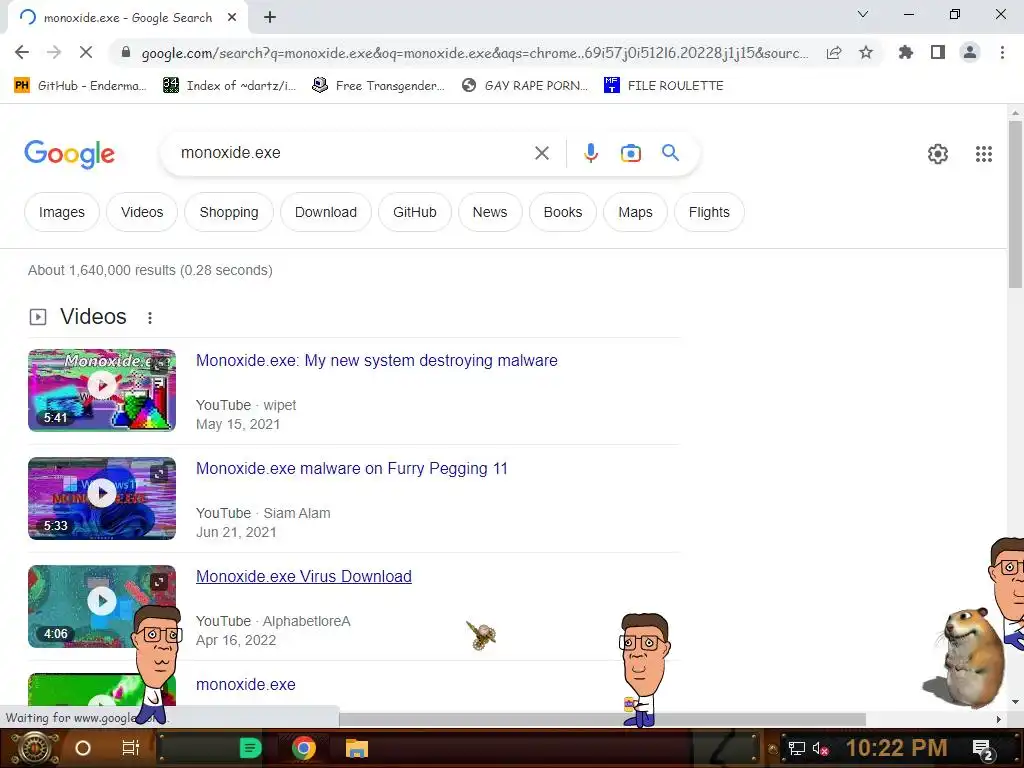Toggle the Chrome side panel icon
Viewport: 1024px width, 768px height.
click(x=938, y=52)
